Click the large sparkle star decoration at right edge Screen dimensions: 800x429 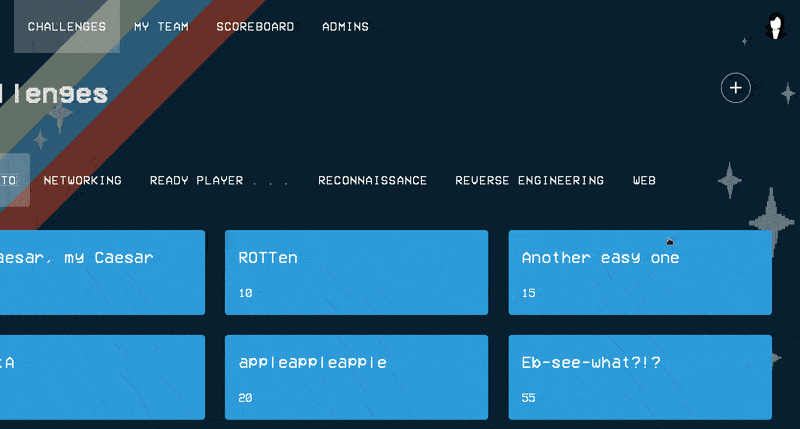tap(771, 220)
